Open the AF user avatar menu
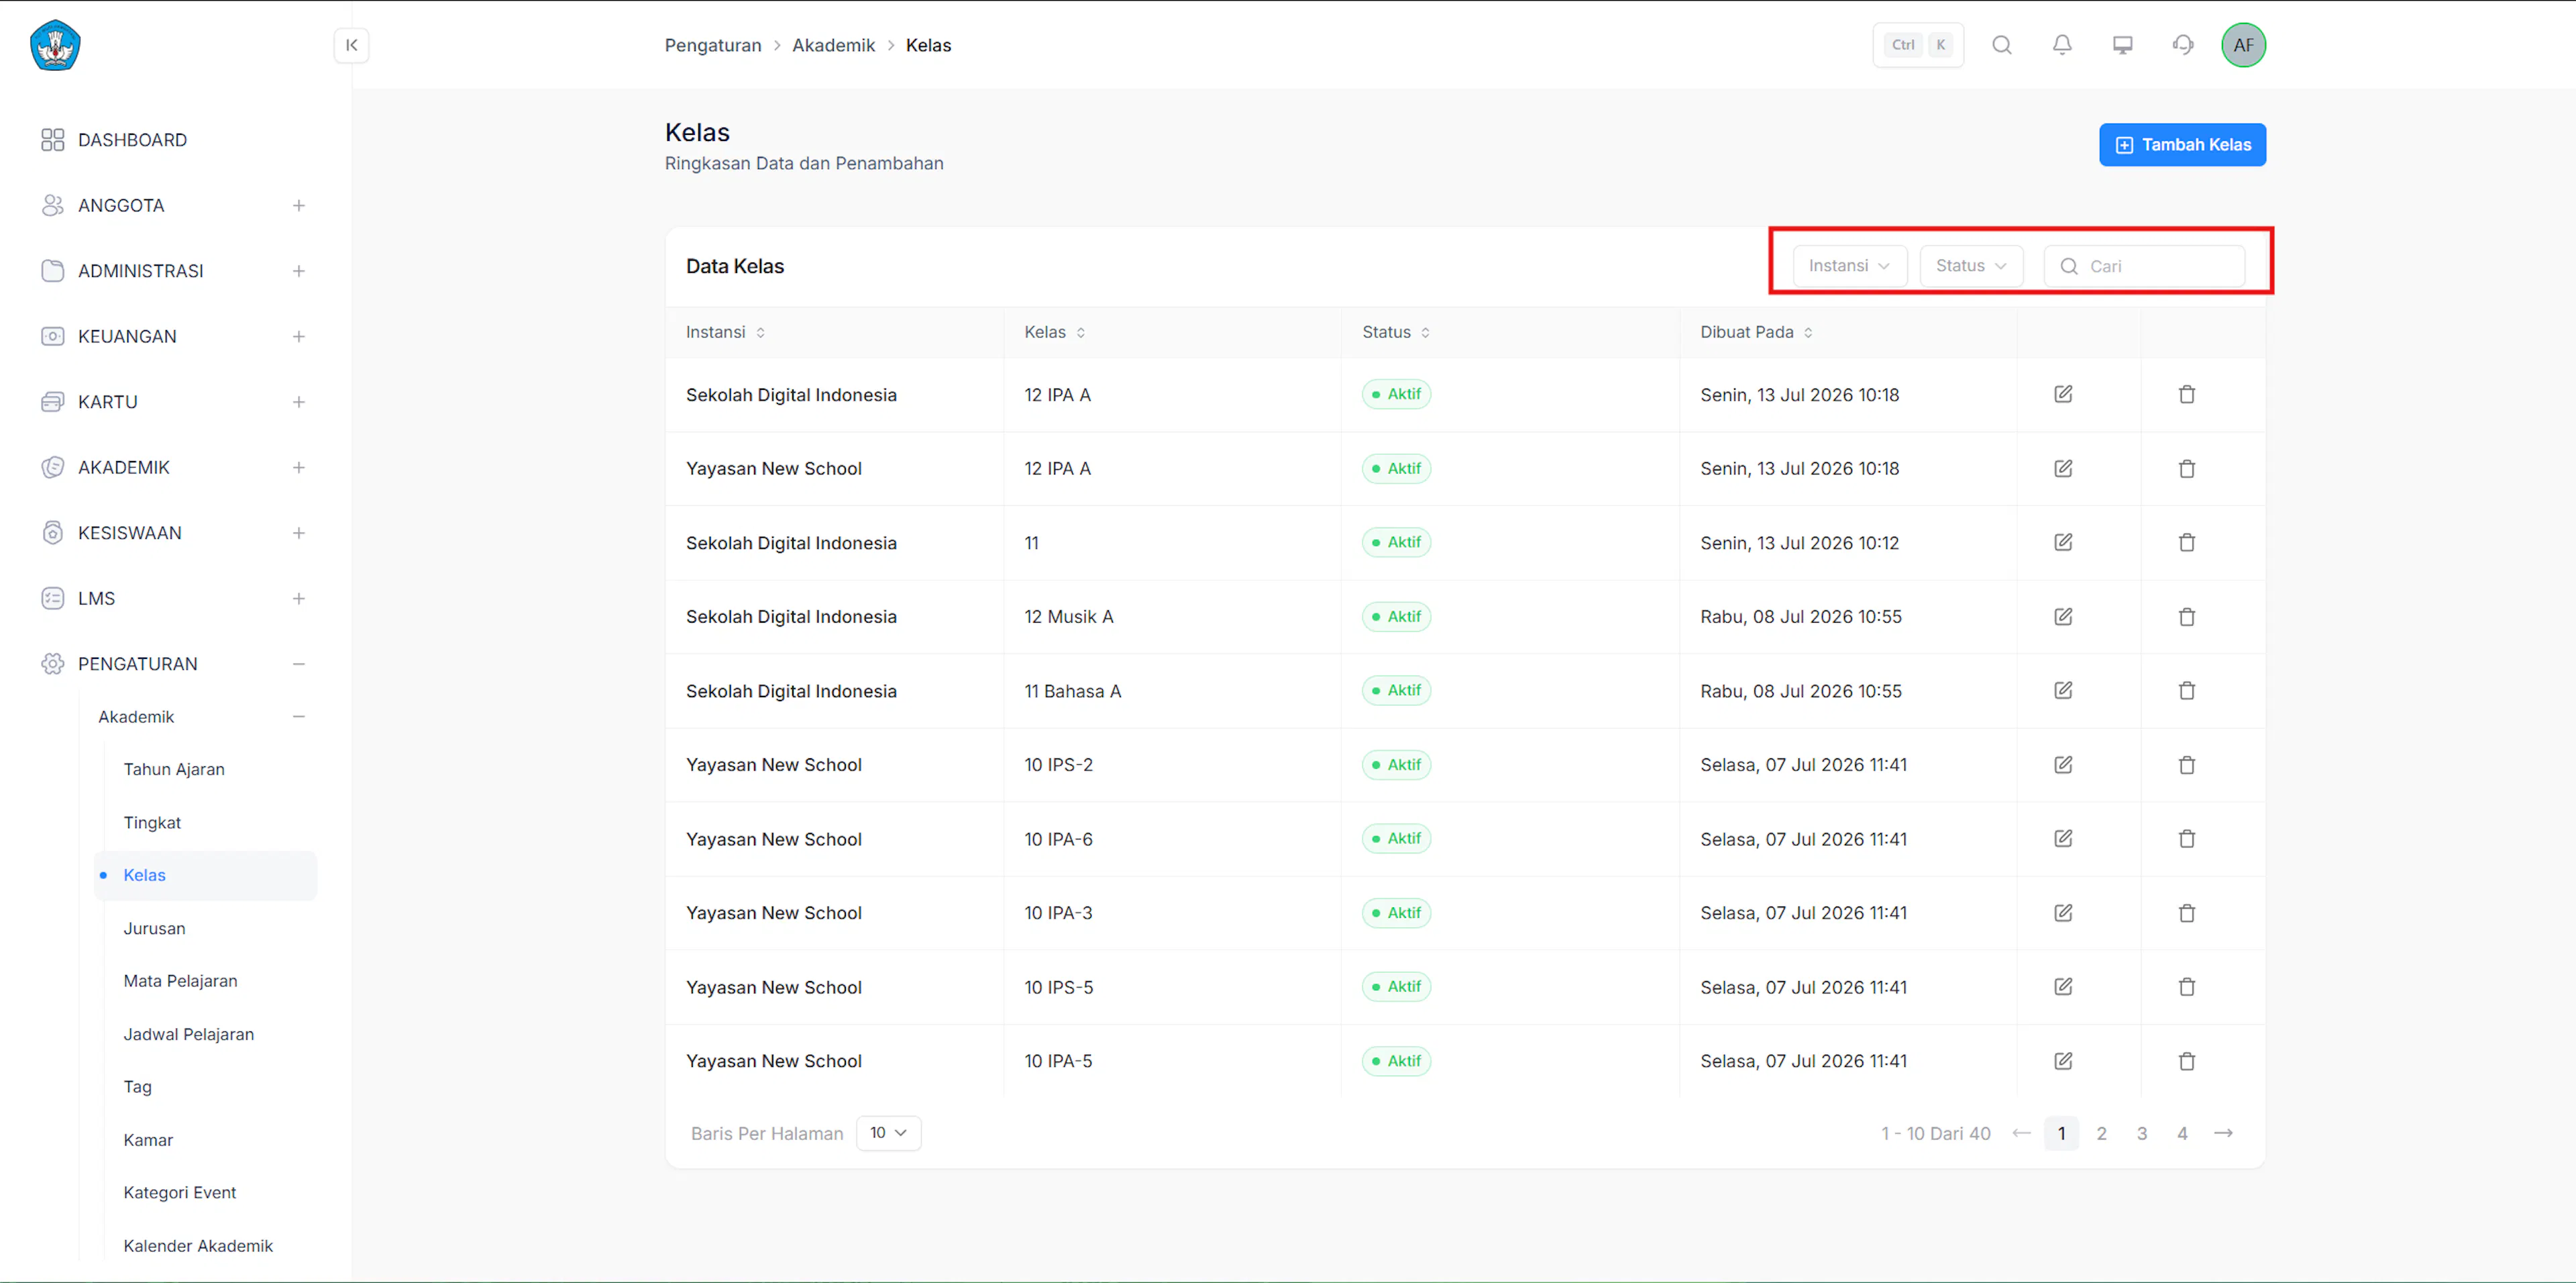This screenshot has width=2576, height=1283. (x=2243, y=45)
